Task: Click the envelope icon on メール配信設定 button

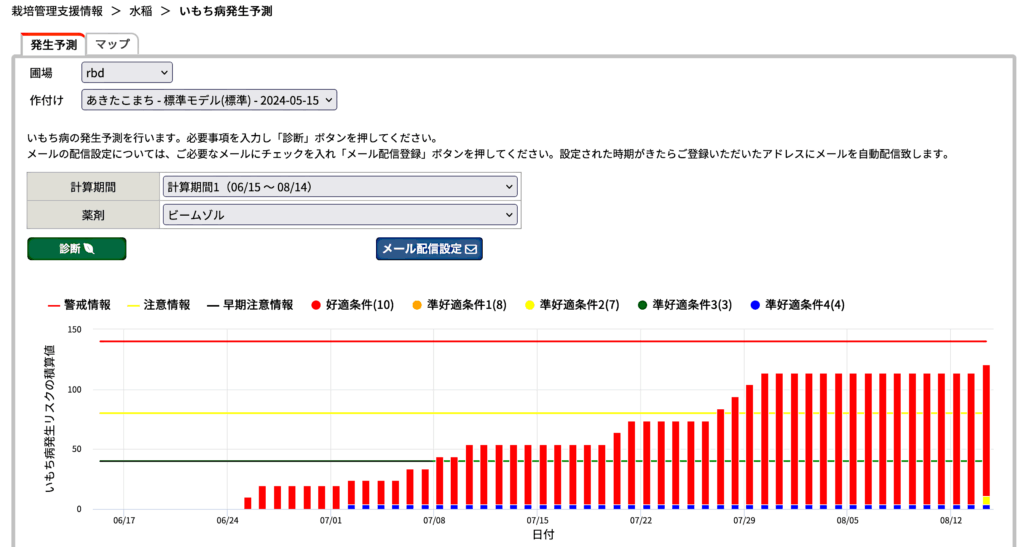Action: pos(471,249)
